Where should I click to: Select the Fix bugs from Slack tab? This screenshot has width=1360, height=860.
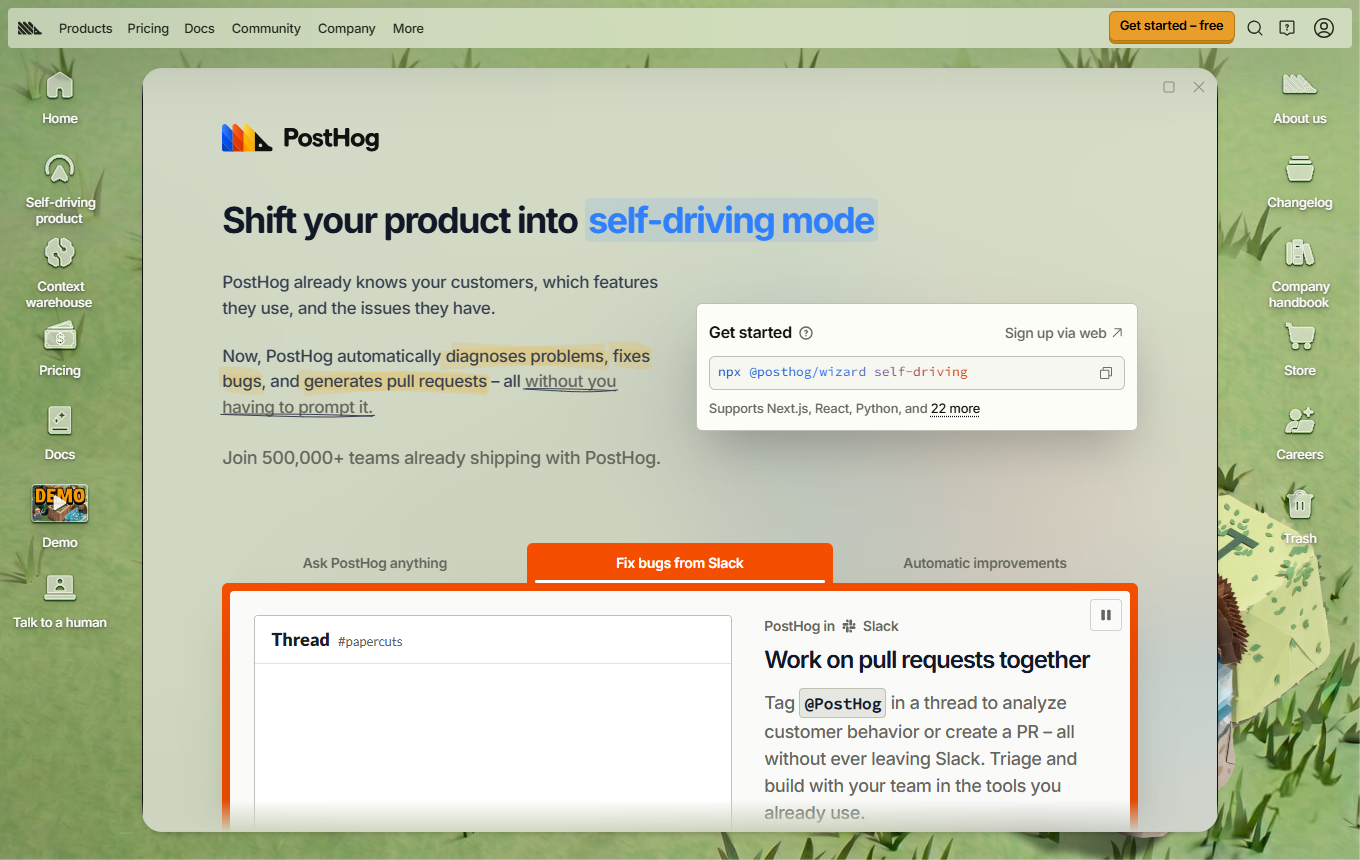(x=680, y=563)
